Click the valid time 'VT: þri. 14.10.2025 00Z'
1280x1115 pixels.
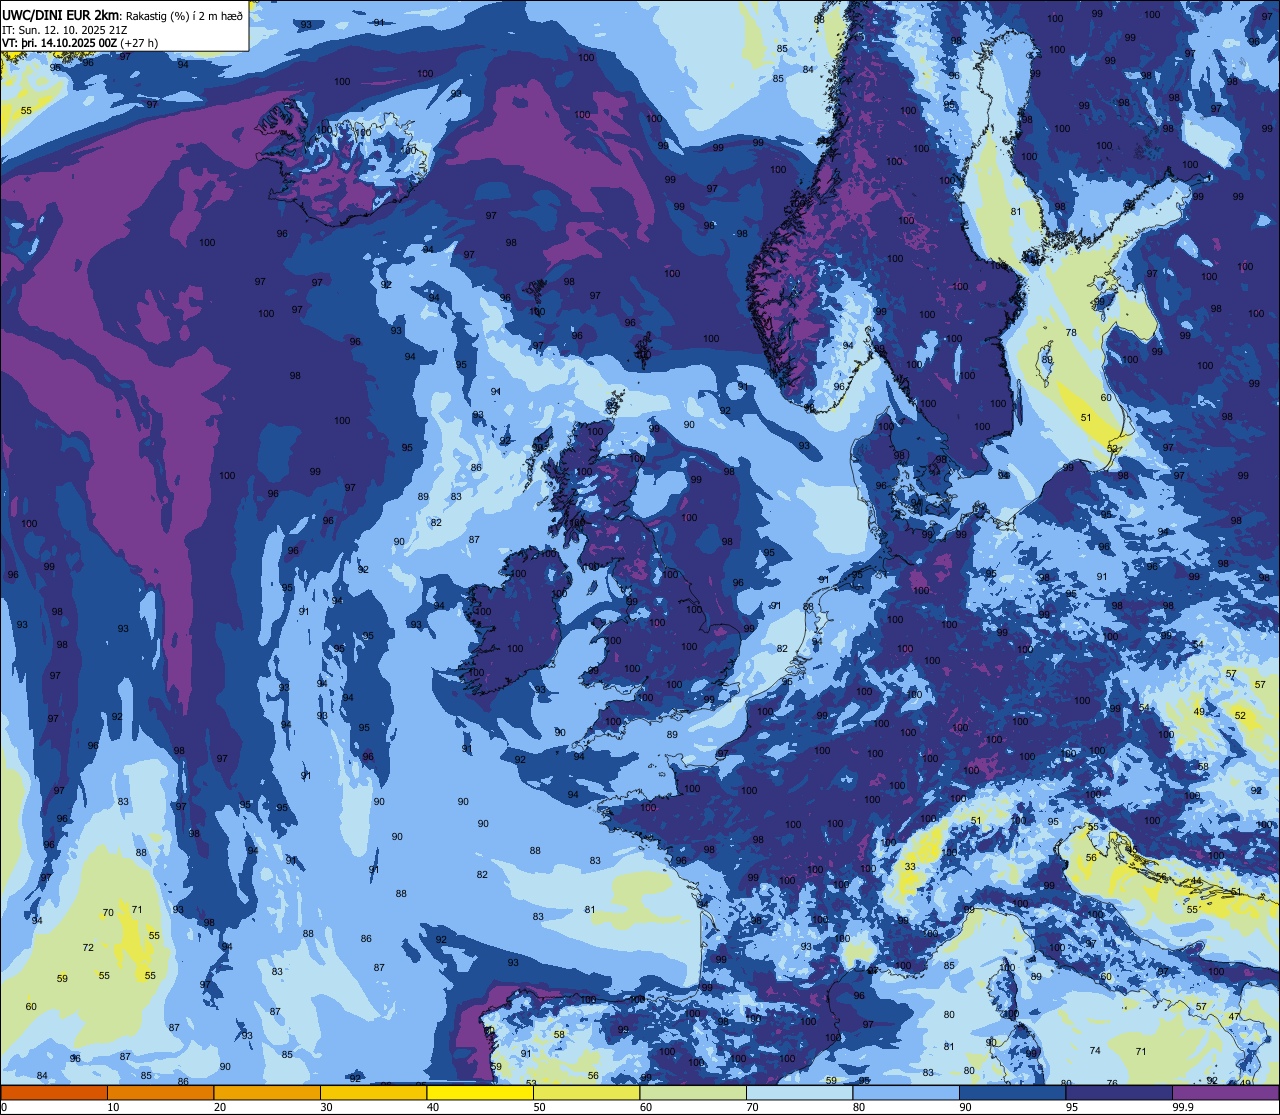click(x=59, y=43)
